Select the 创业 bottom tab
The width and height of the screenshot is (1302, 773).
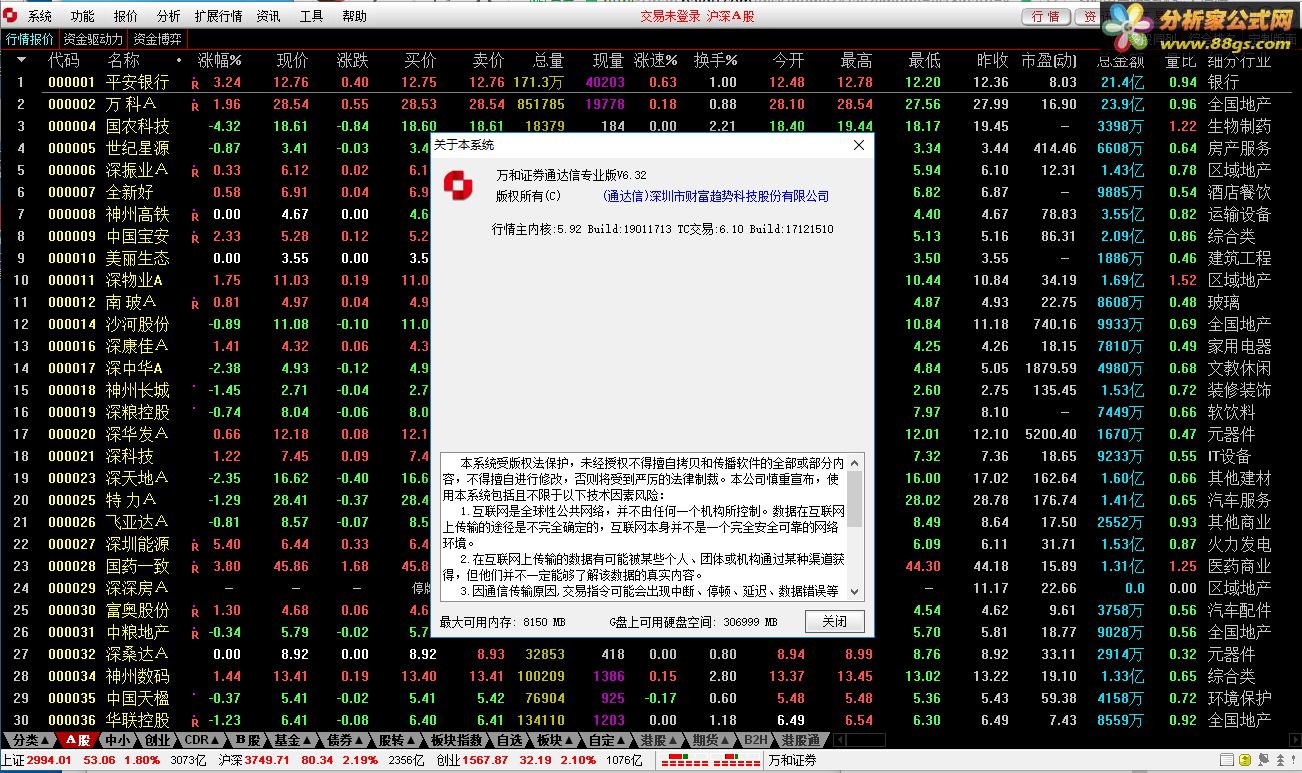(157, 740)
